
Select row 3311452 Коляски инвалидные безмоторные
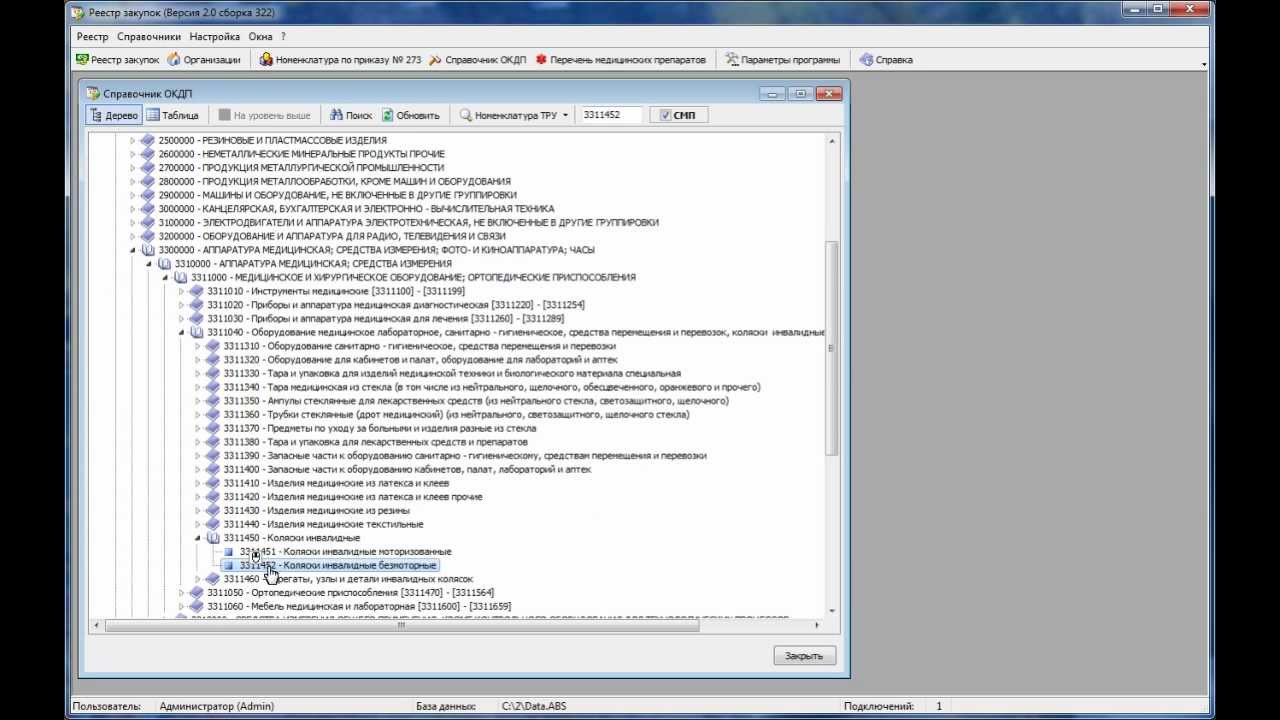[x=338, y=565]
